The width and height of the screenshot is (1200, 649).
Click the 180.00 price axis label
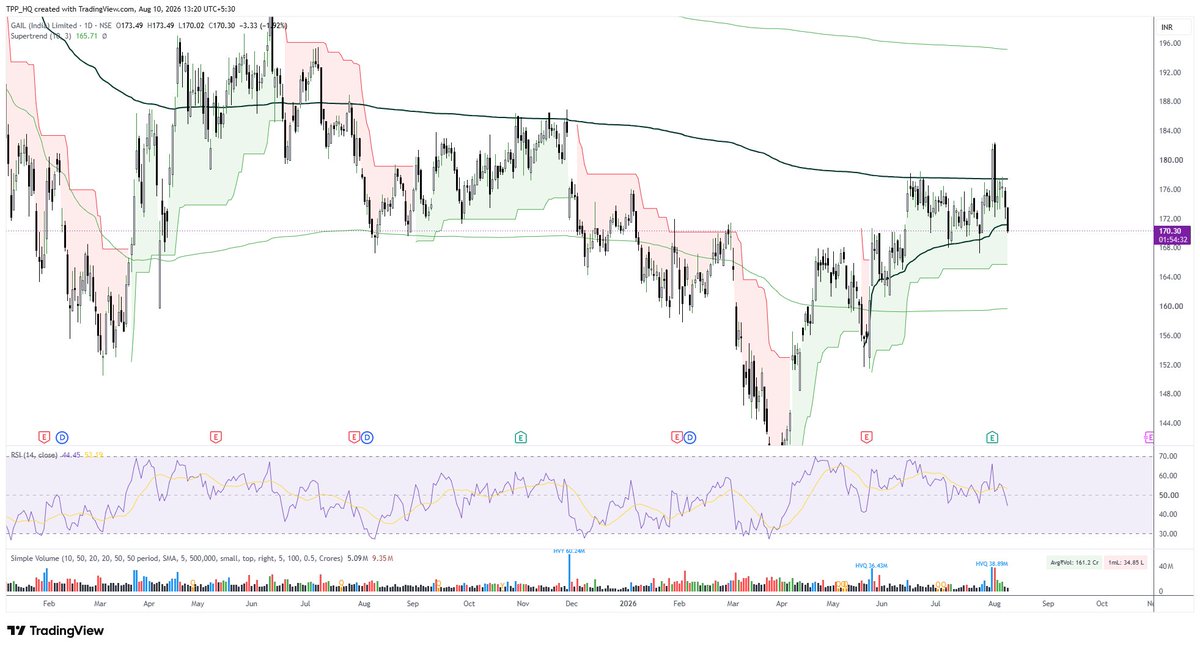tap(1171, 160)
